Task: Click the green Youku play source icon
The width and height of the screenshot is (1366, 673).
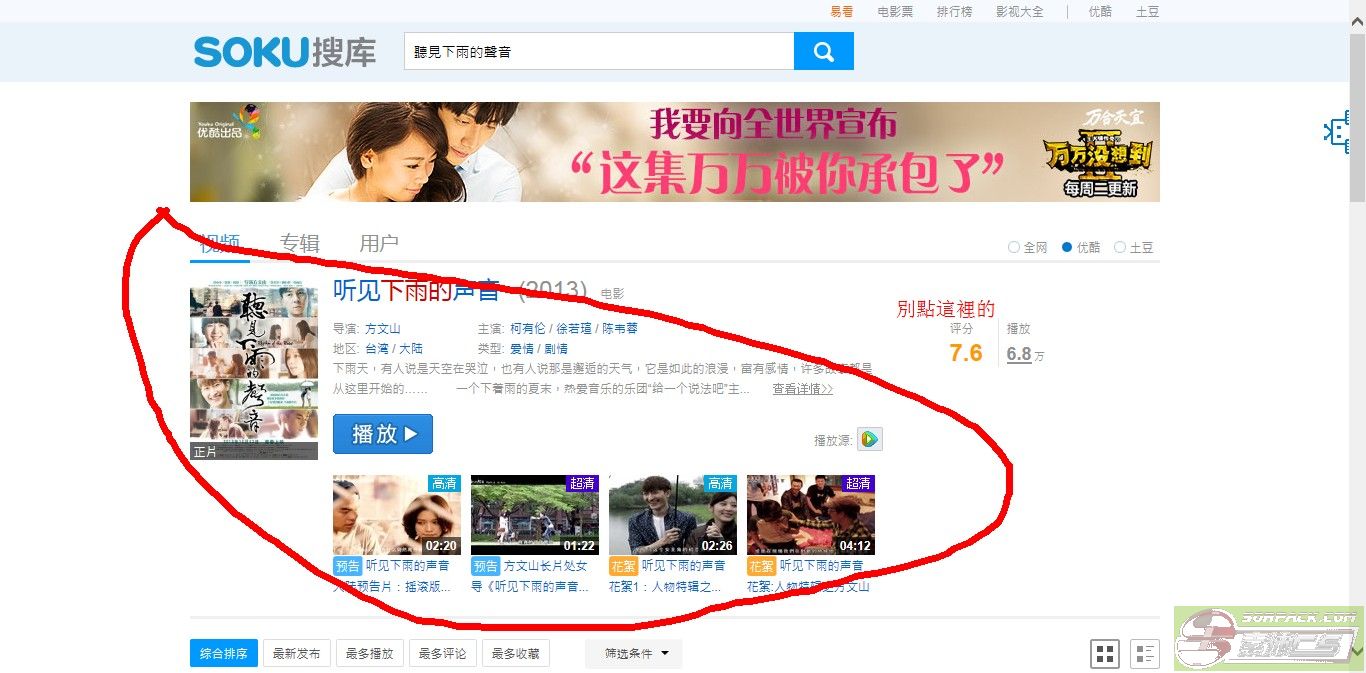Action: tap(869, 439)
